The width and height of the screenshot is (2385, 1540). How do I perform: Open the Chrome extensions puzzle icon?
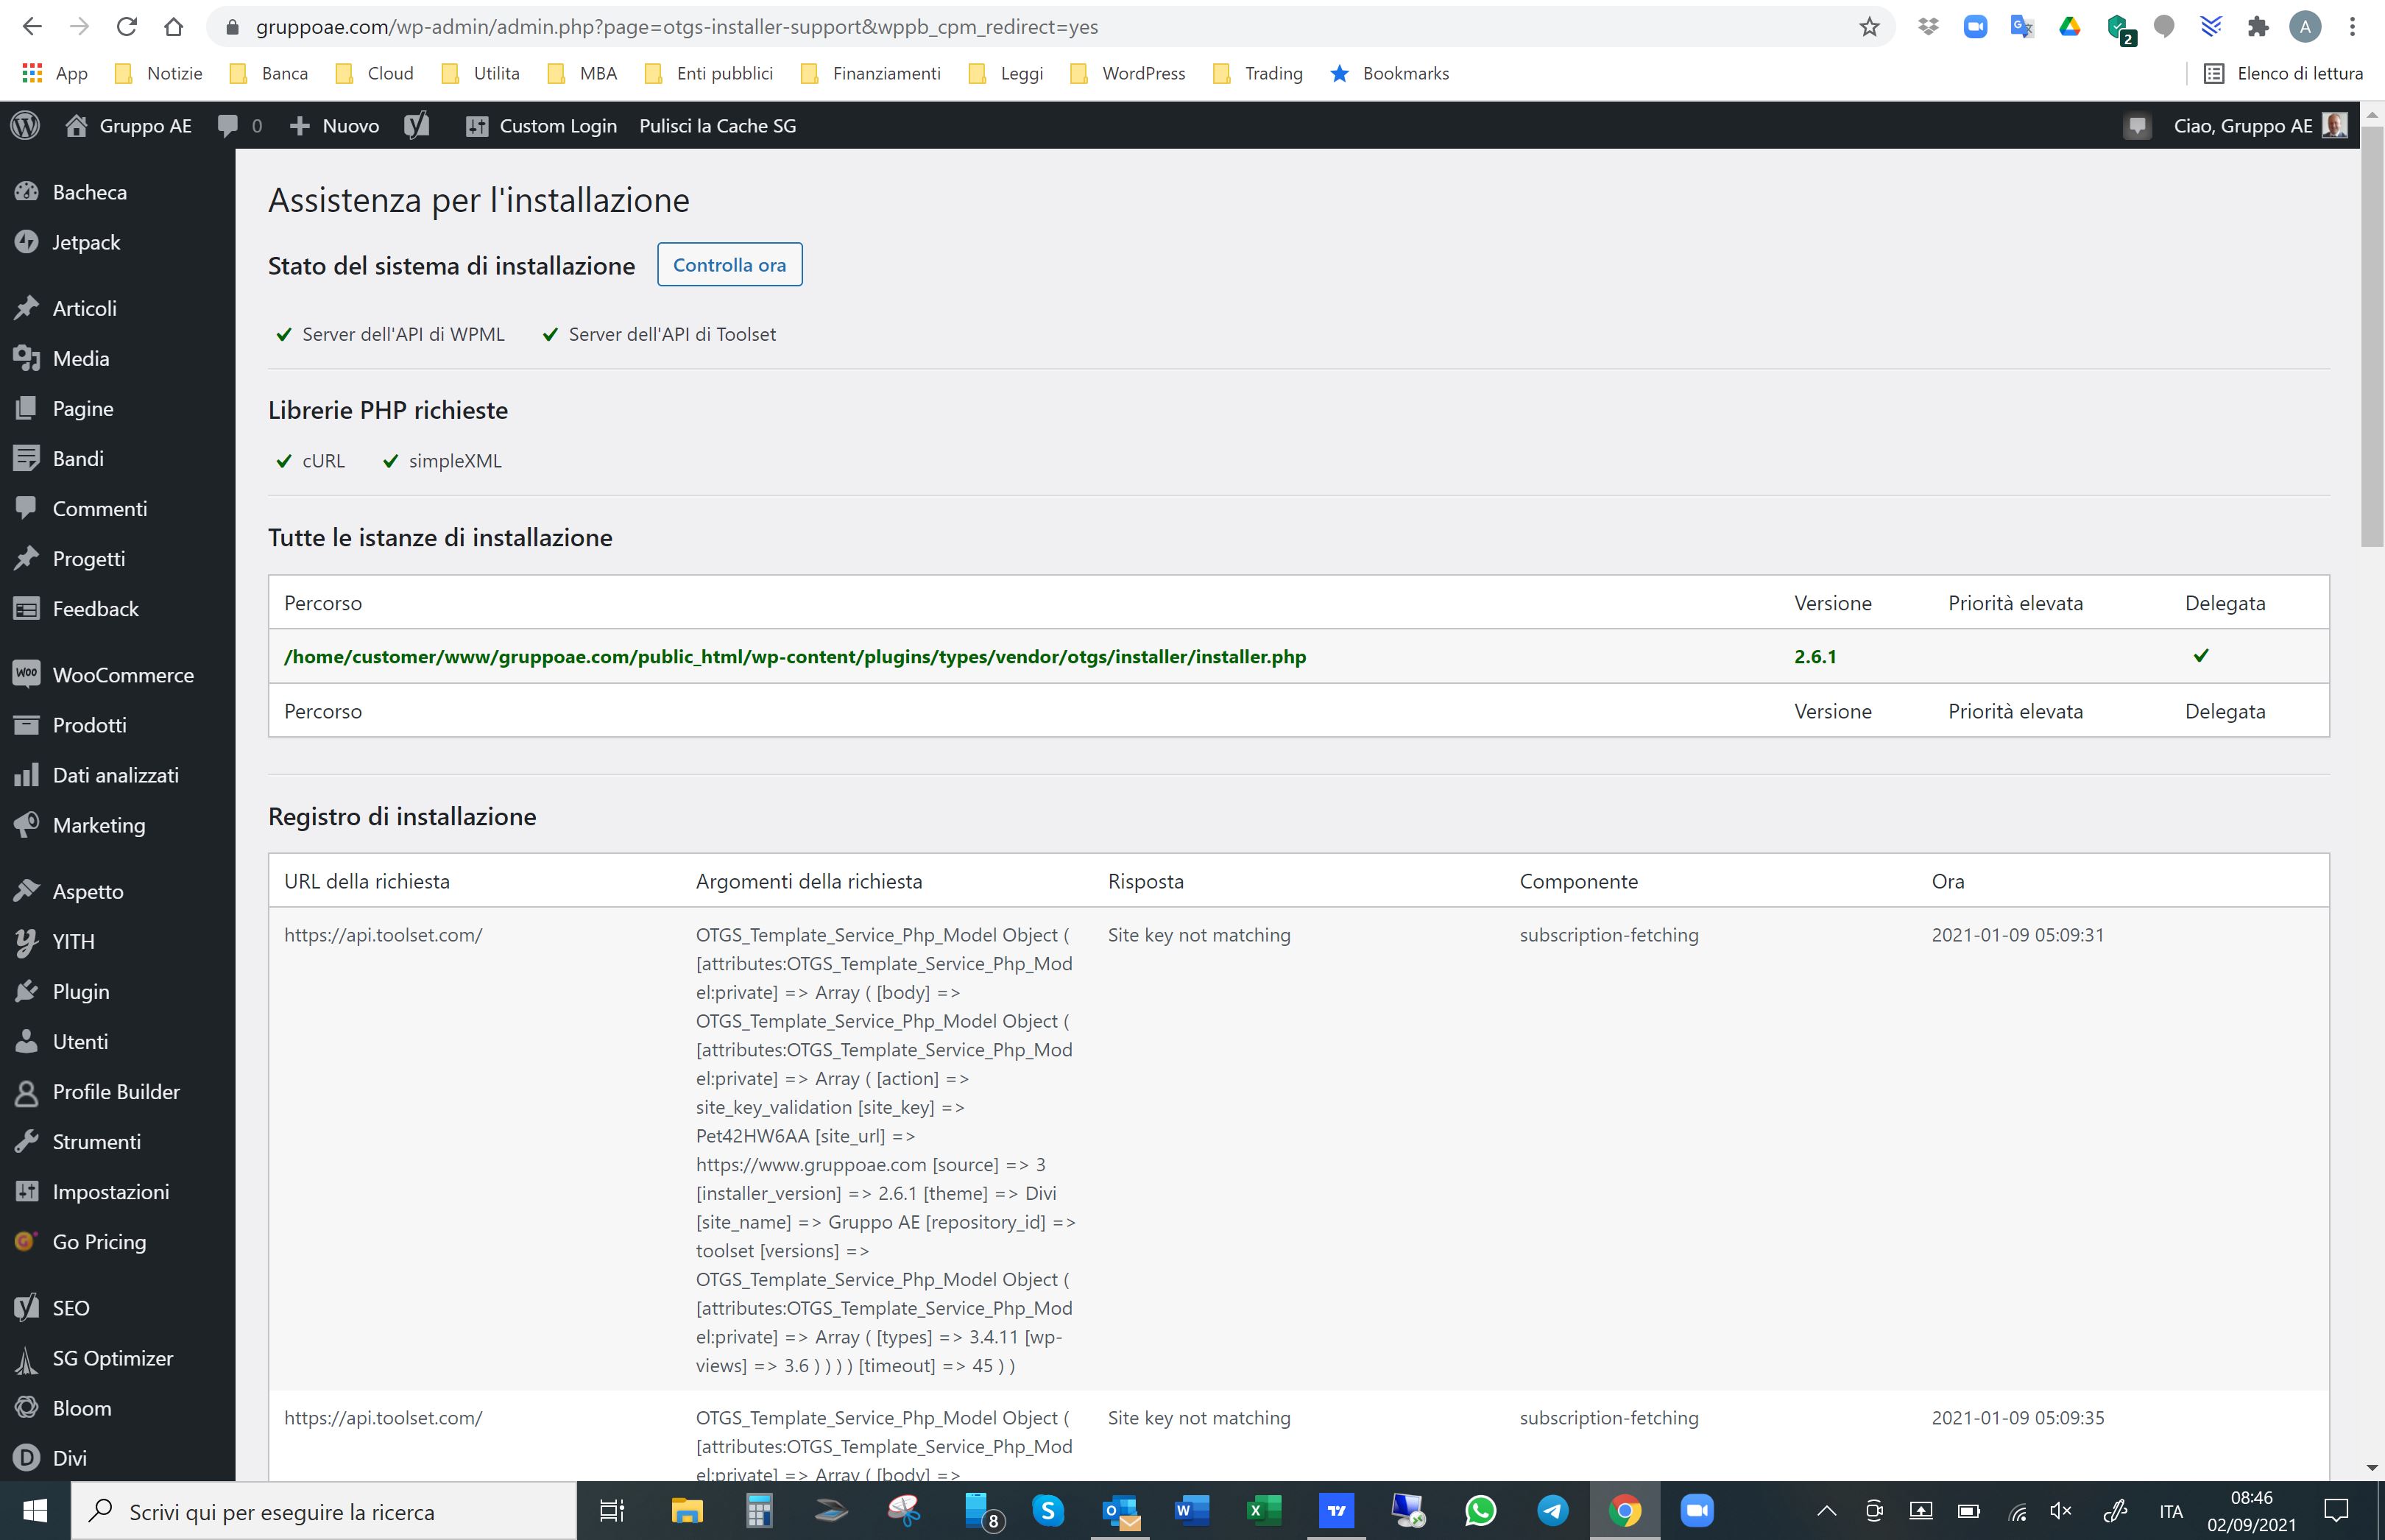click(2257, 27)
